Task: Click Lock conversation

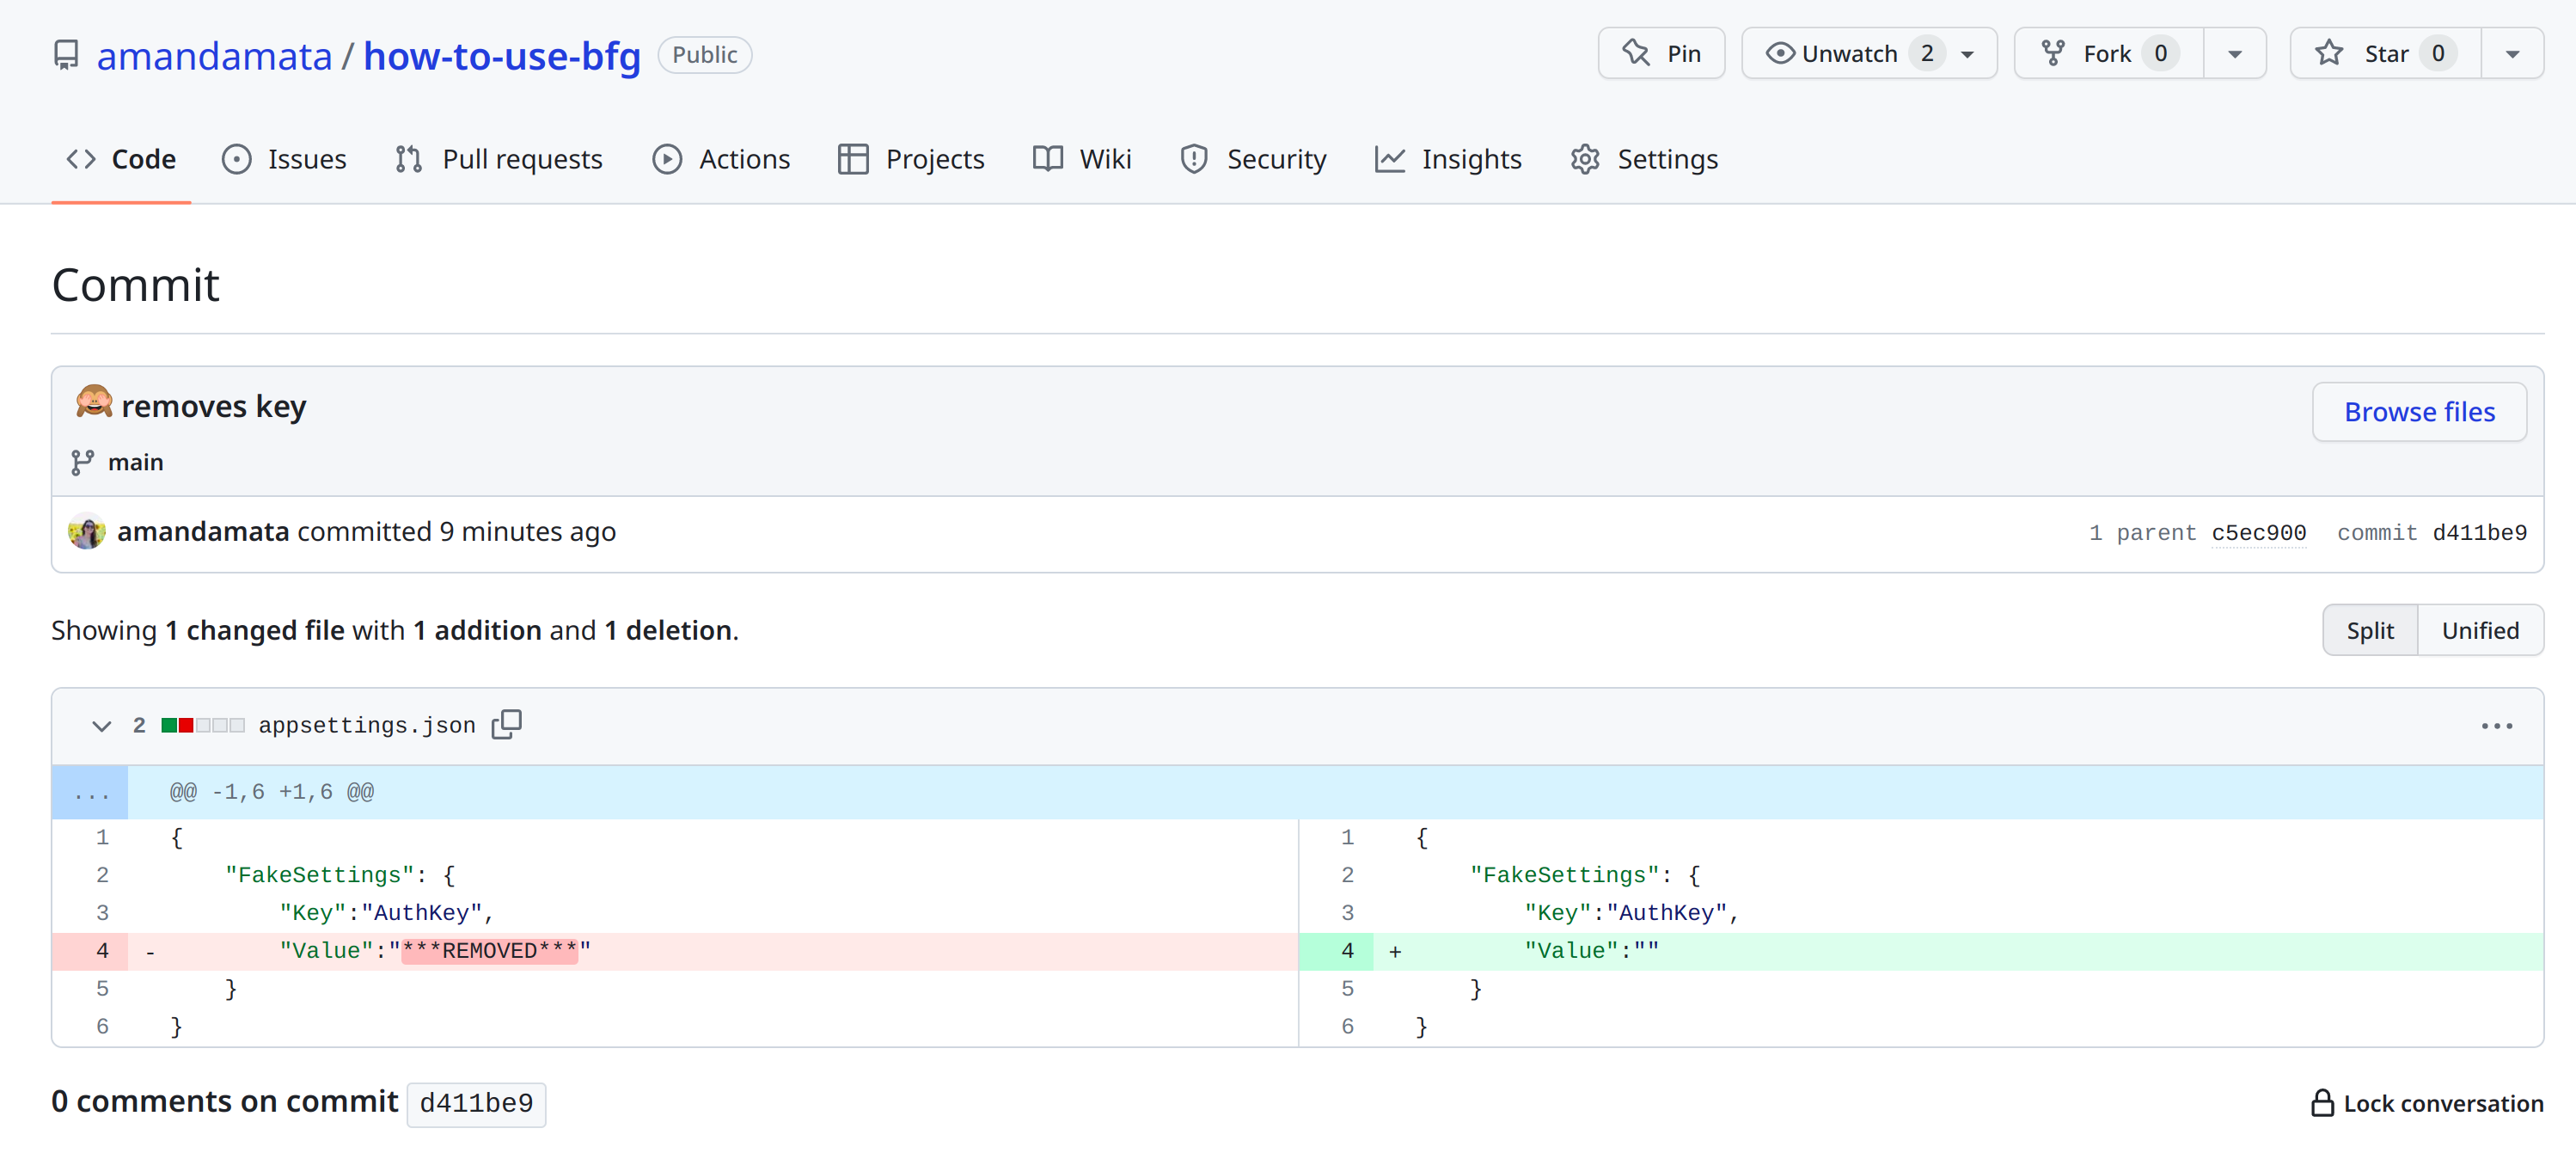Action: [x=2427, y=1103]
